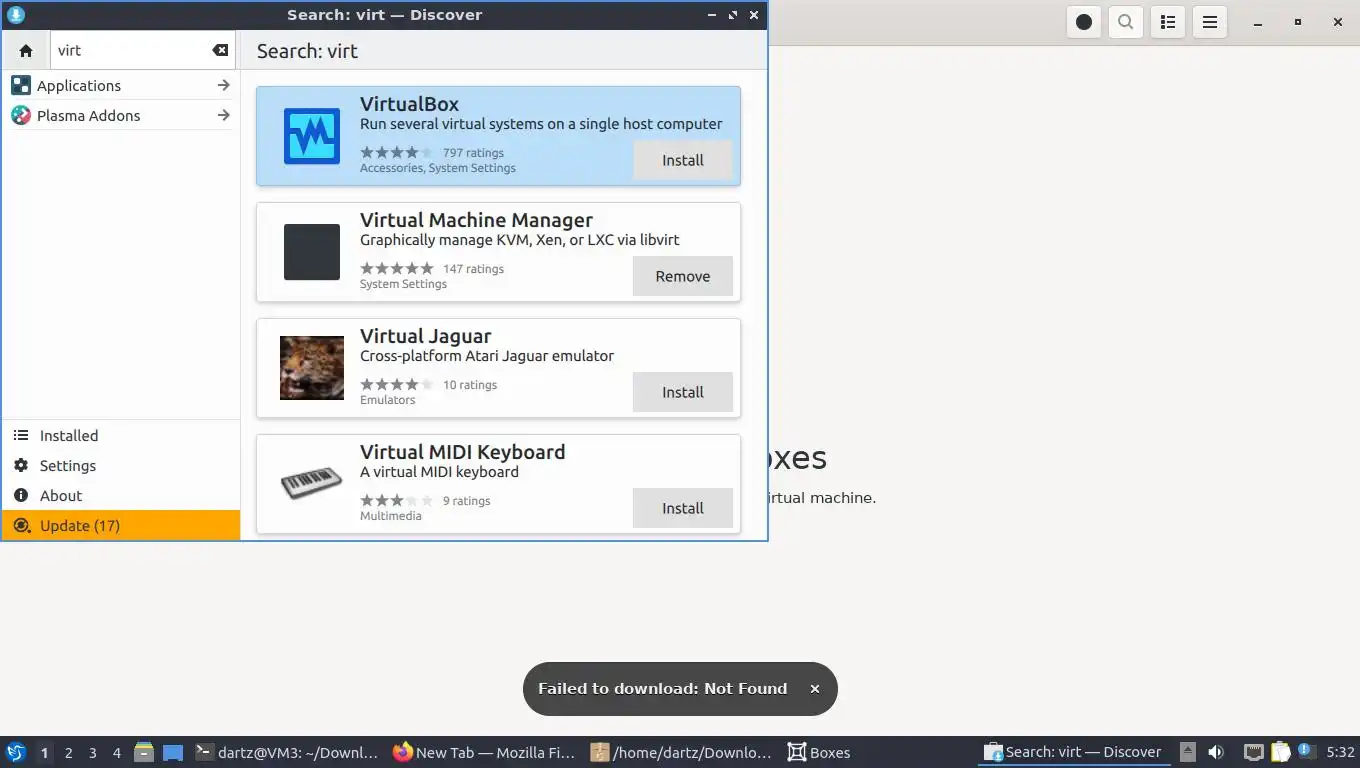Switch to virtual desktop 4
Image resolution: width=1360 pixels, height=768 pixels.
[x=116, y=753]
